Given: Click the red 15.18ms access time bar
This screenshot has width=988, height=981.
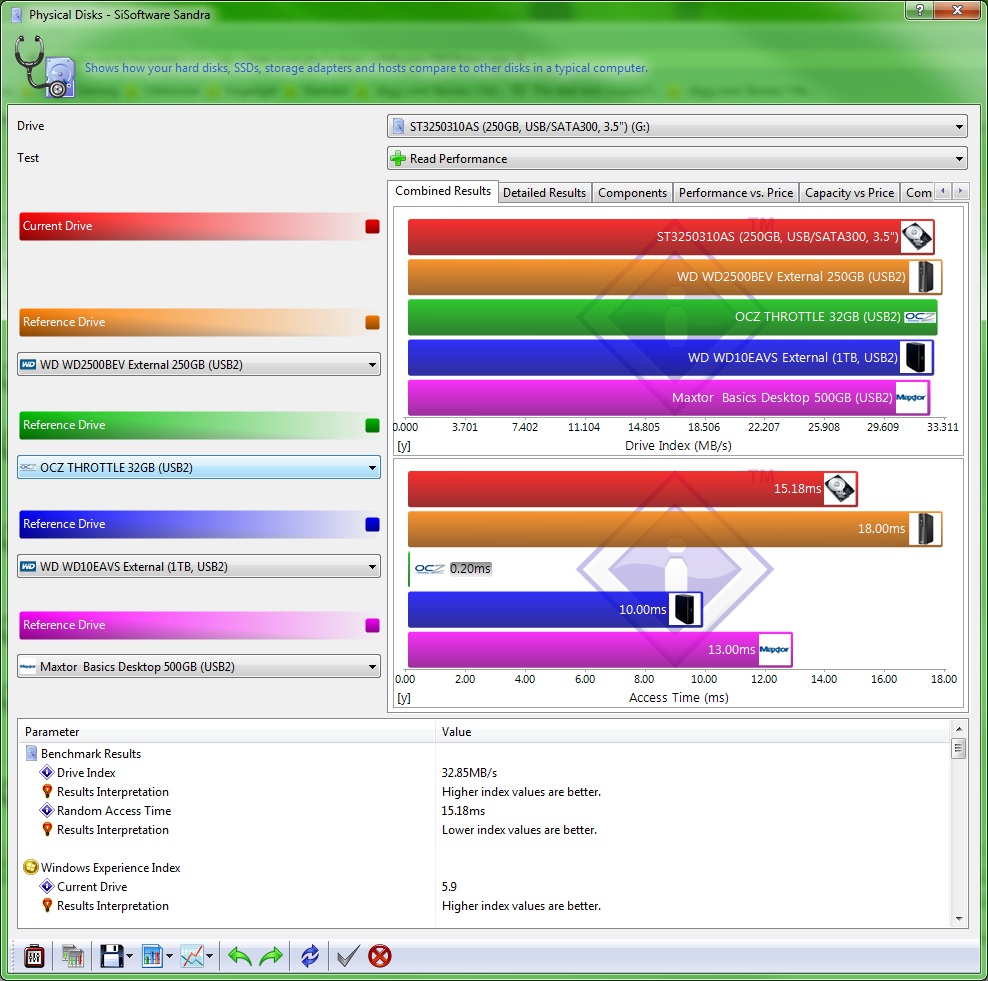Looking at the screenshot, I should 633,489.
